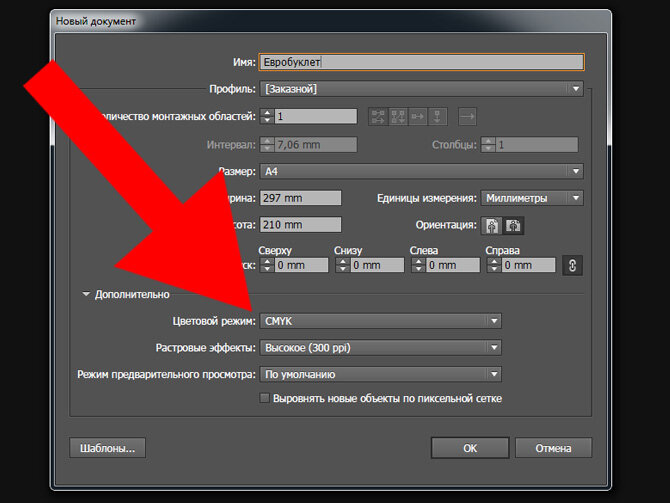Enable align new objects to pixel grid checkbox
The width and height of the screenshot is (670, 503).
coord(264,398)
